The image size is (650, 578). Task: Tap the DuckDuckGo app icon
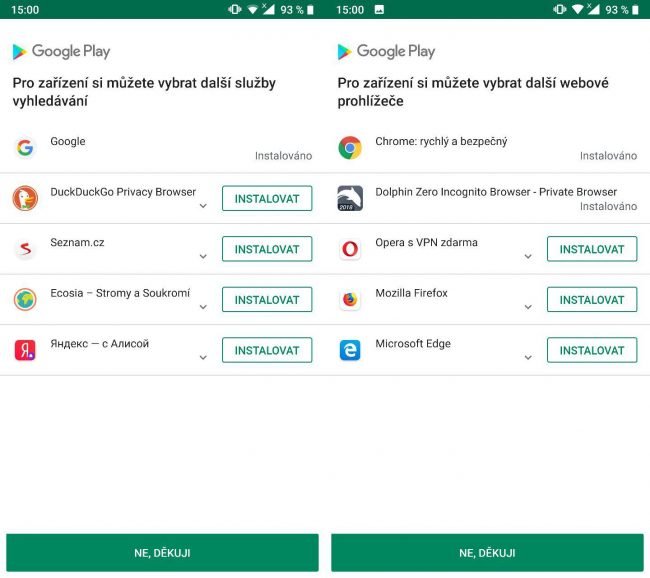click(x=25, y=198)
